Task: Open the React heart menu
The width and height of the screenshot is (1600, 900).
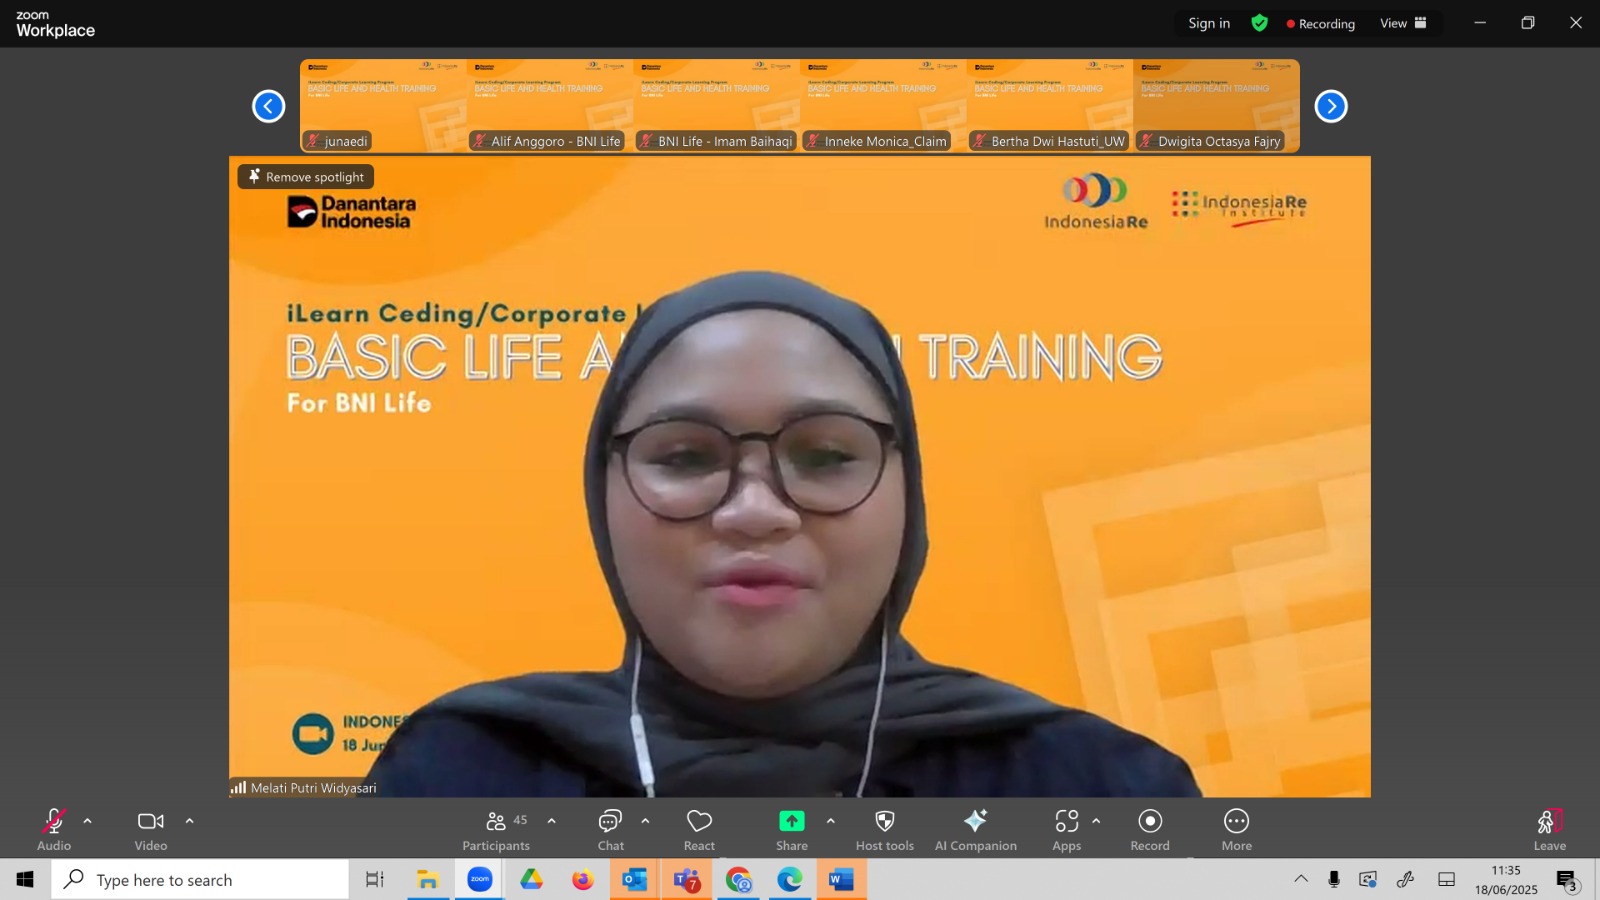Action: click(699, 830)
